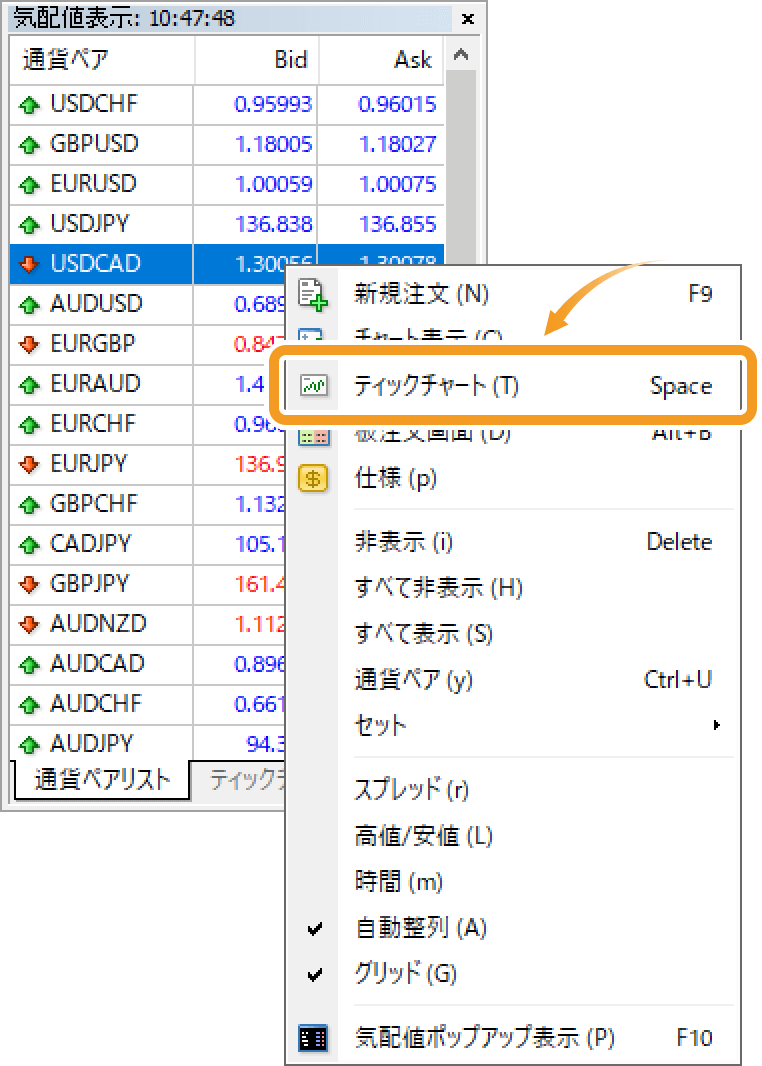Viewport: 762px width, 1066px height.
Task: Click the Bid column header
Action: [256, 60]
